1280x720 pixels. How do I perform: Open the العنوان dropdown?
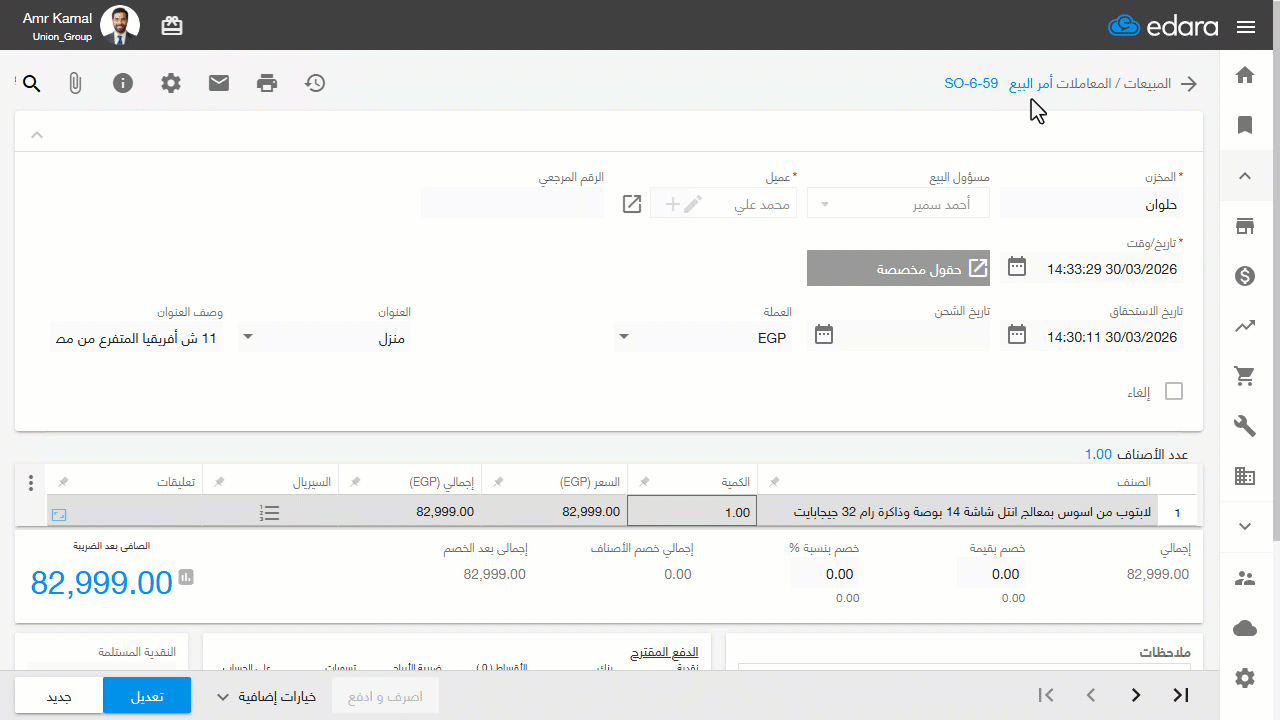pyautogui.click(x=324, y=337)
